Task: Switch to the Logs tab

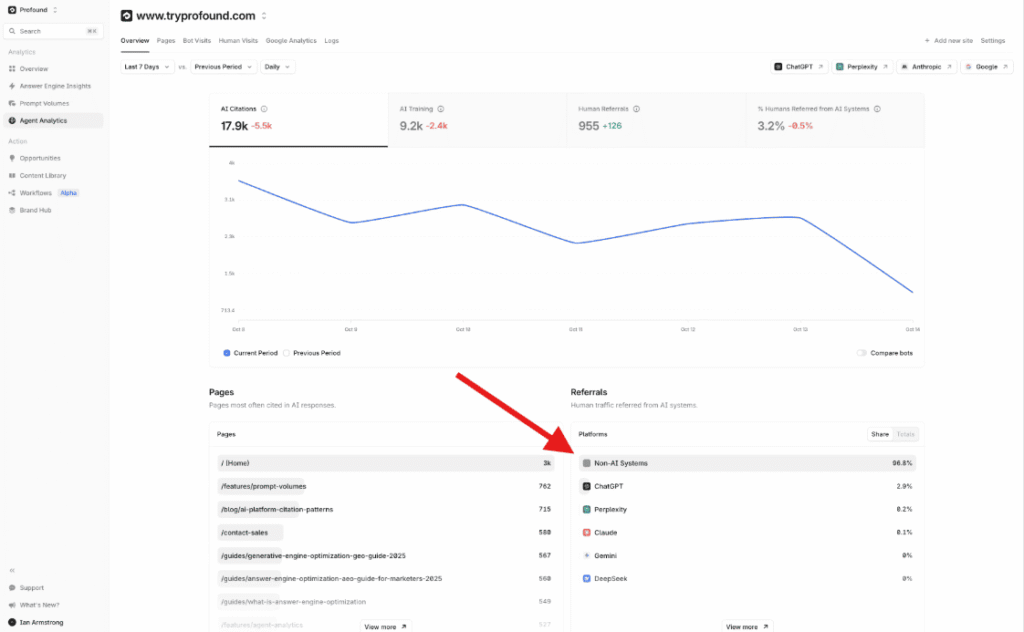Action: [332, 40]
